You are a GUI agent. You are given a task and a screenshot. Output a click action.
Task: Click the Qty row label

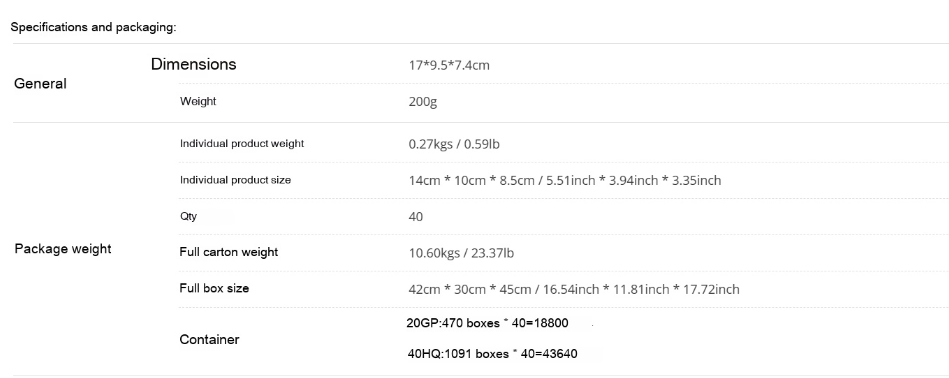pos(188,216)
